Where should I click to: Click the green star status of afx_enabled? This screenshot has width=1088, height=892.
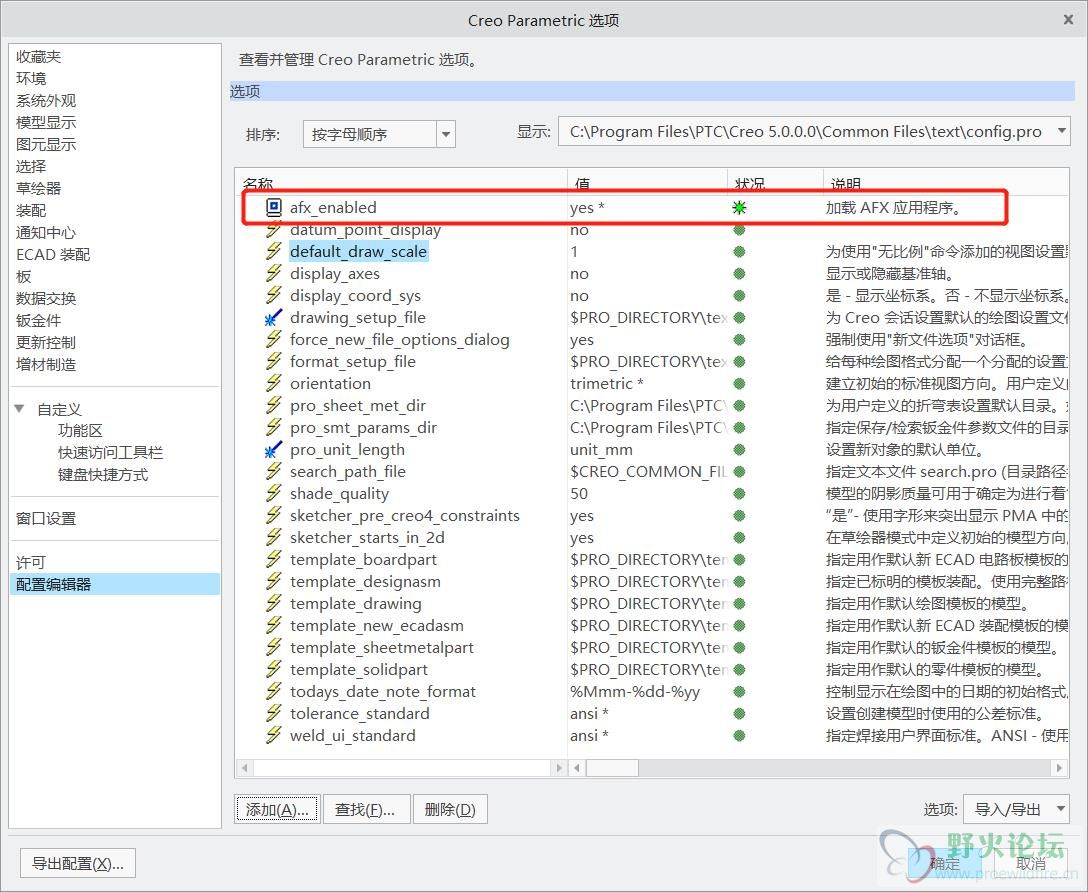[740, 207]
